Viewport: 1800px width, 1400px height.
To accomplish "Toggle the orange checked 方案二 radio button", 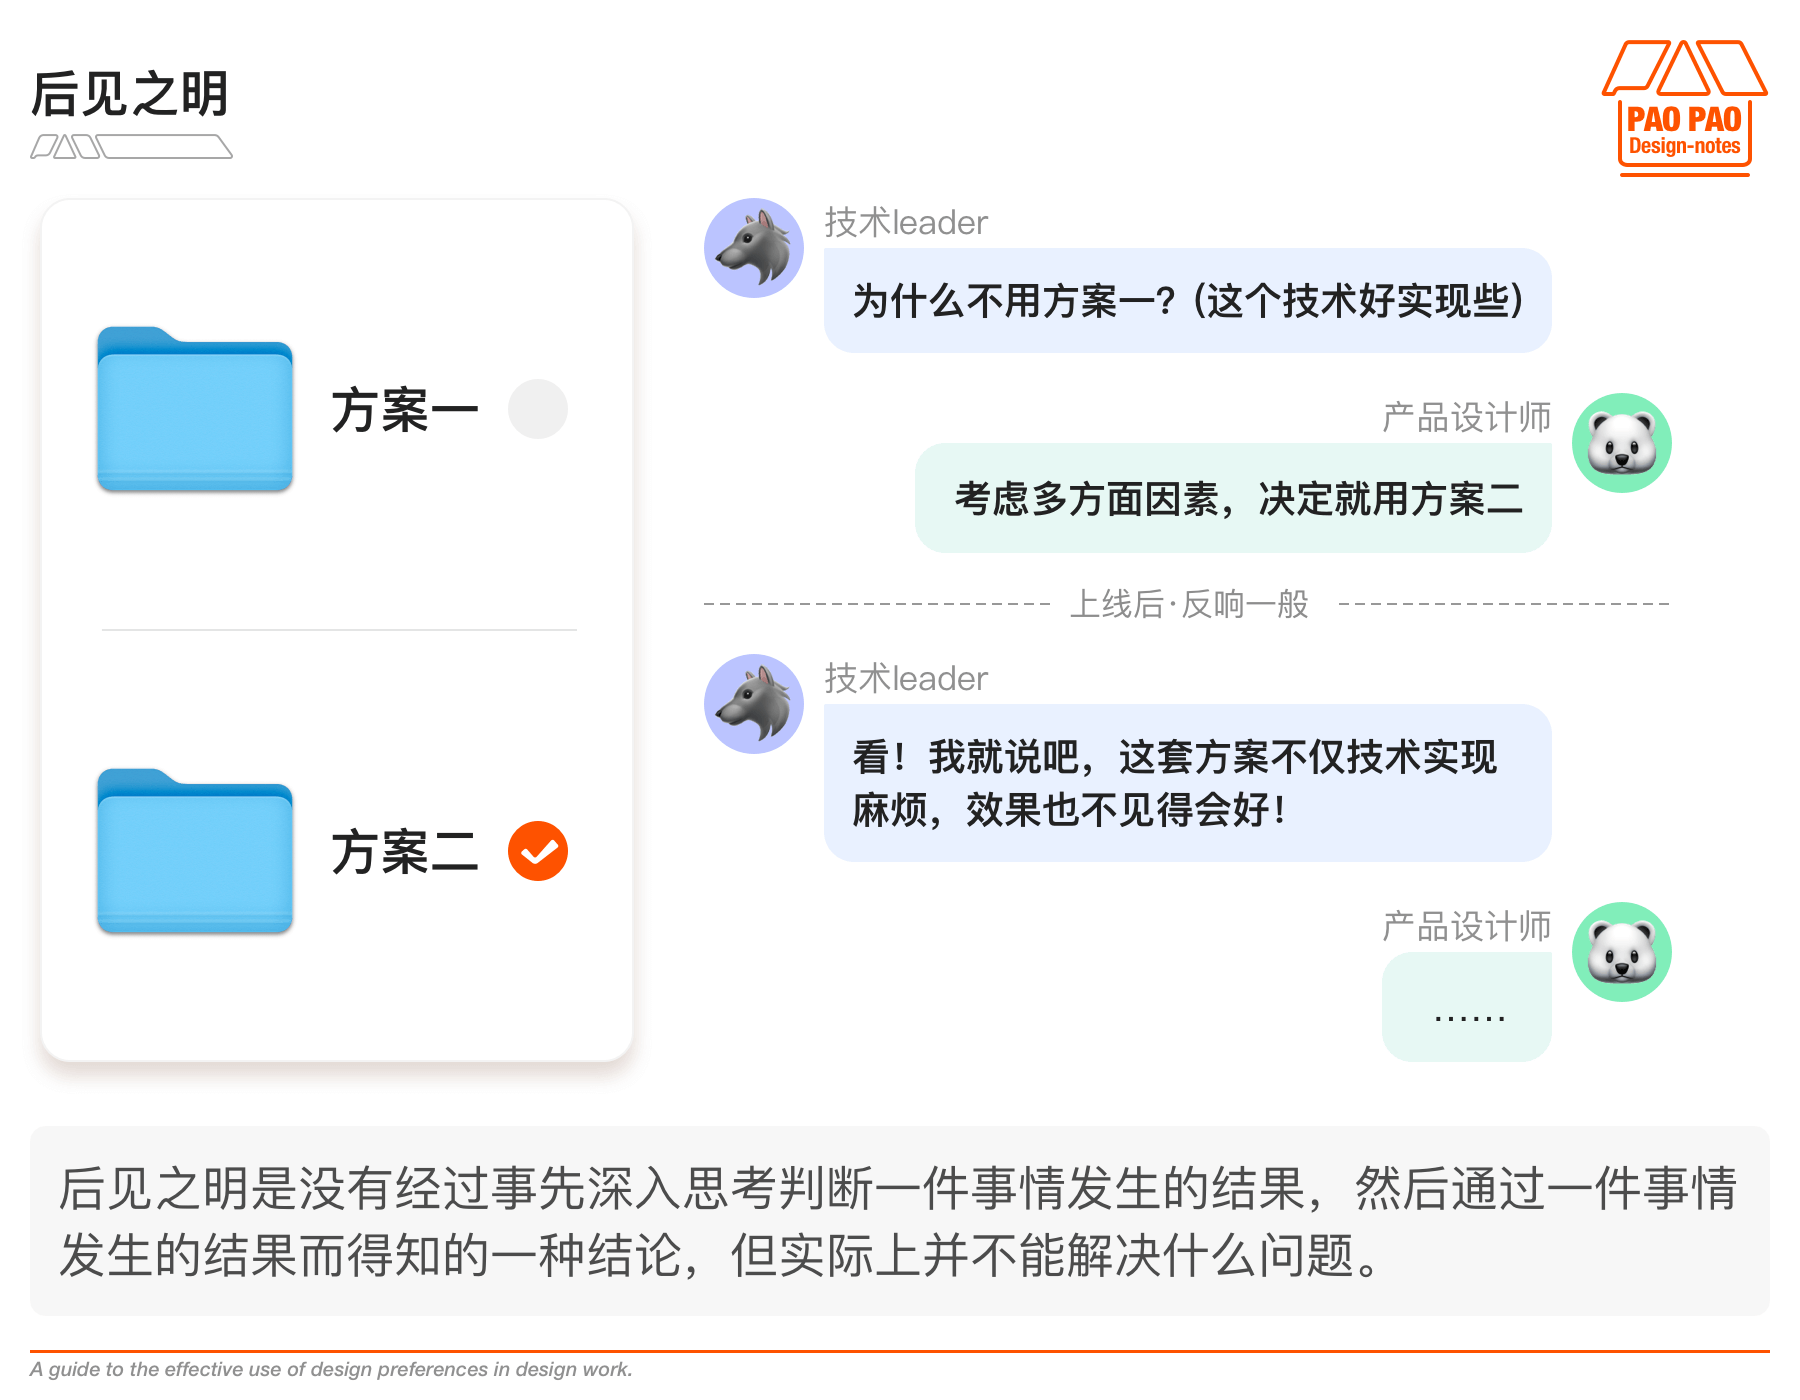I will 538,851.
